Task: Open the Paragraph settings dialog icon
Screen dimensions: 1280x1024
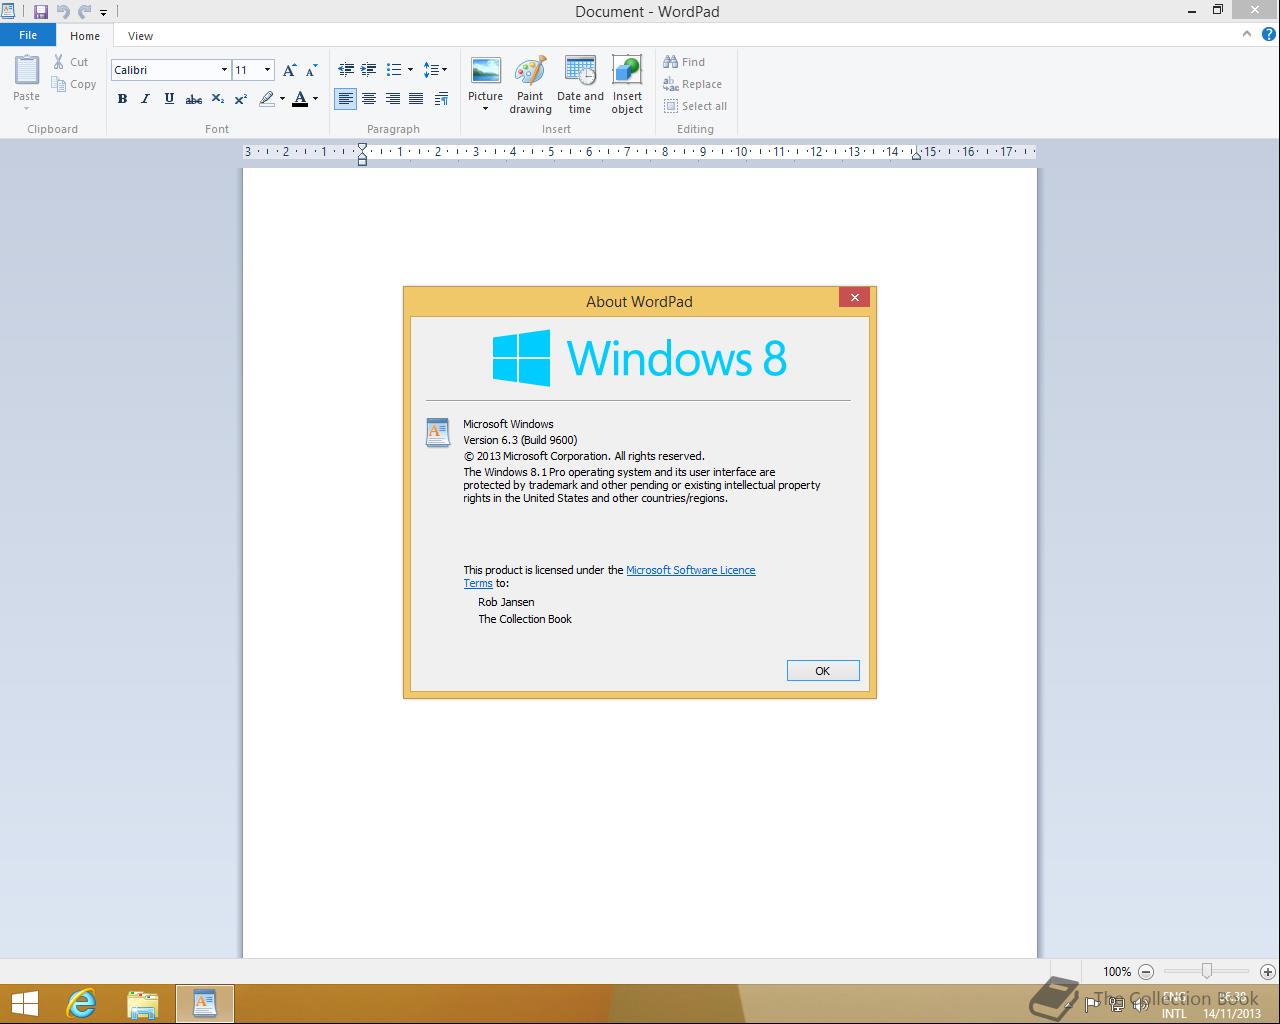Action: coord(442,98)
